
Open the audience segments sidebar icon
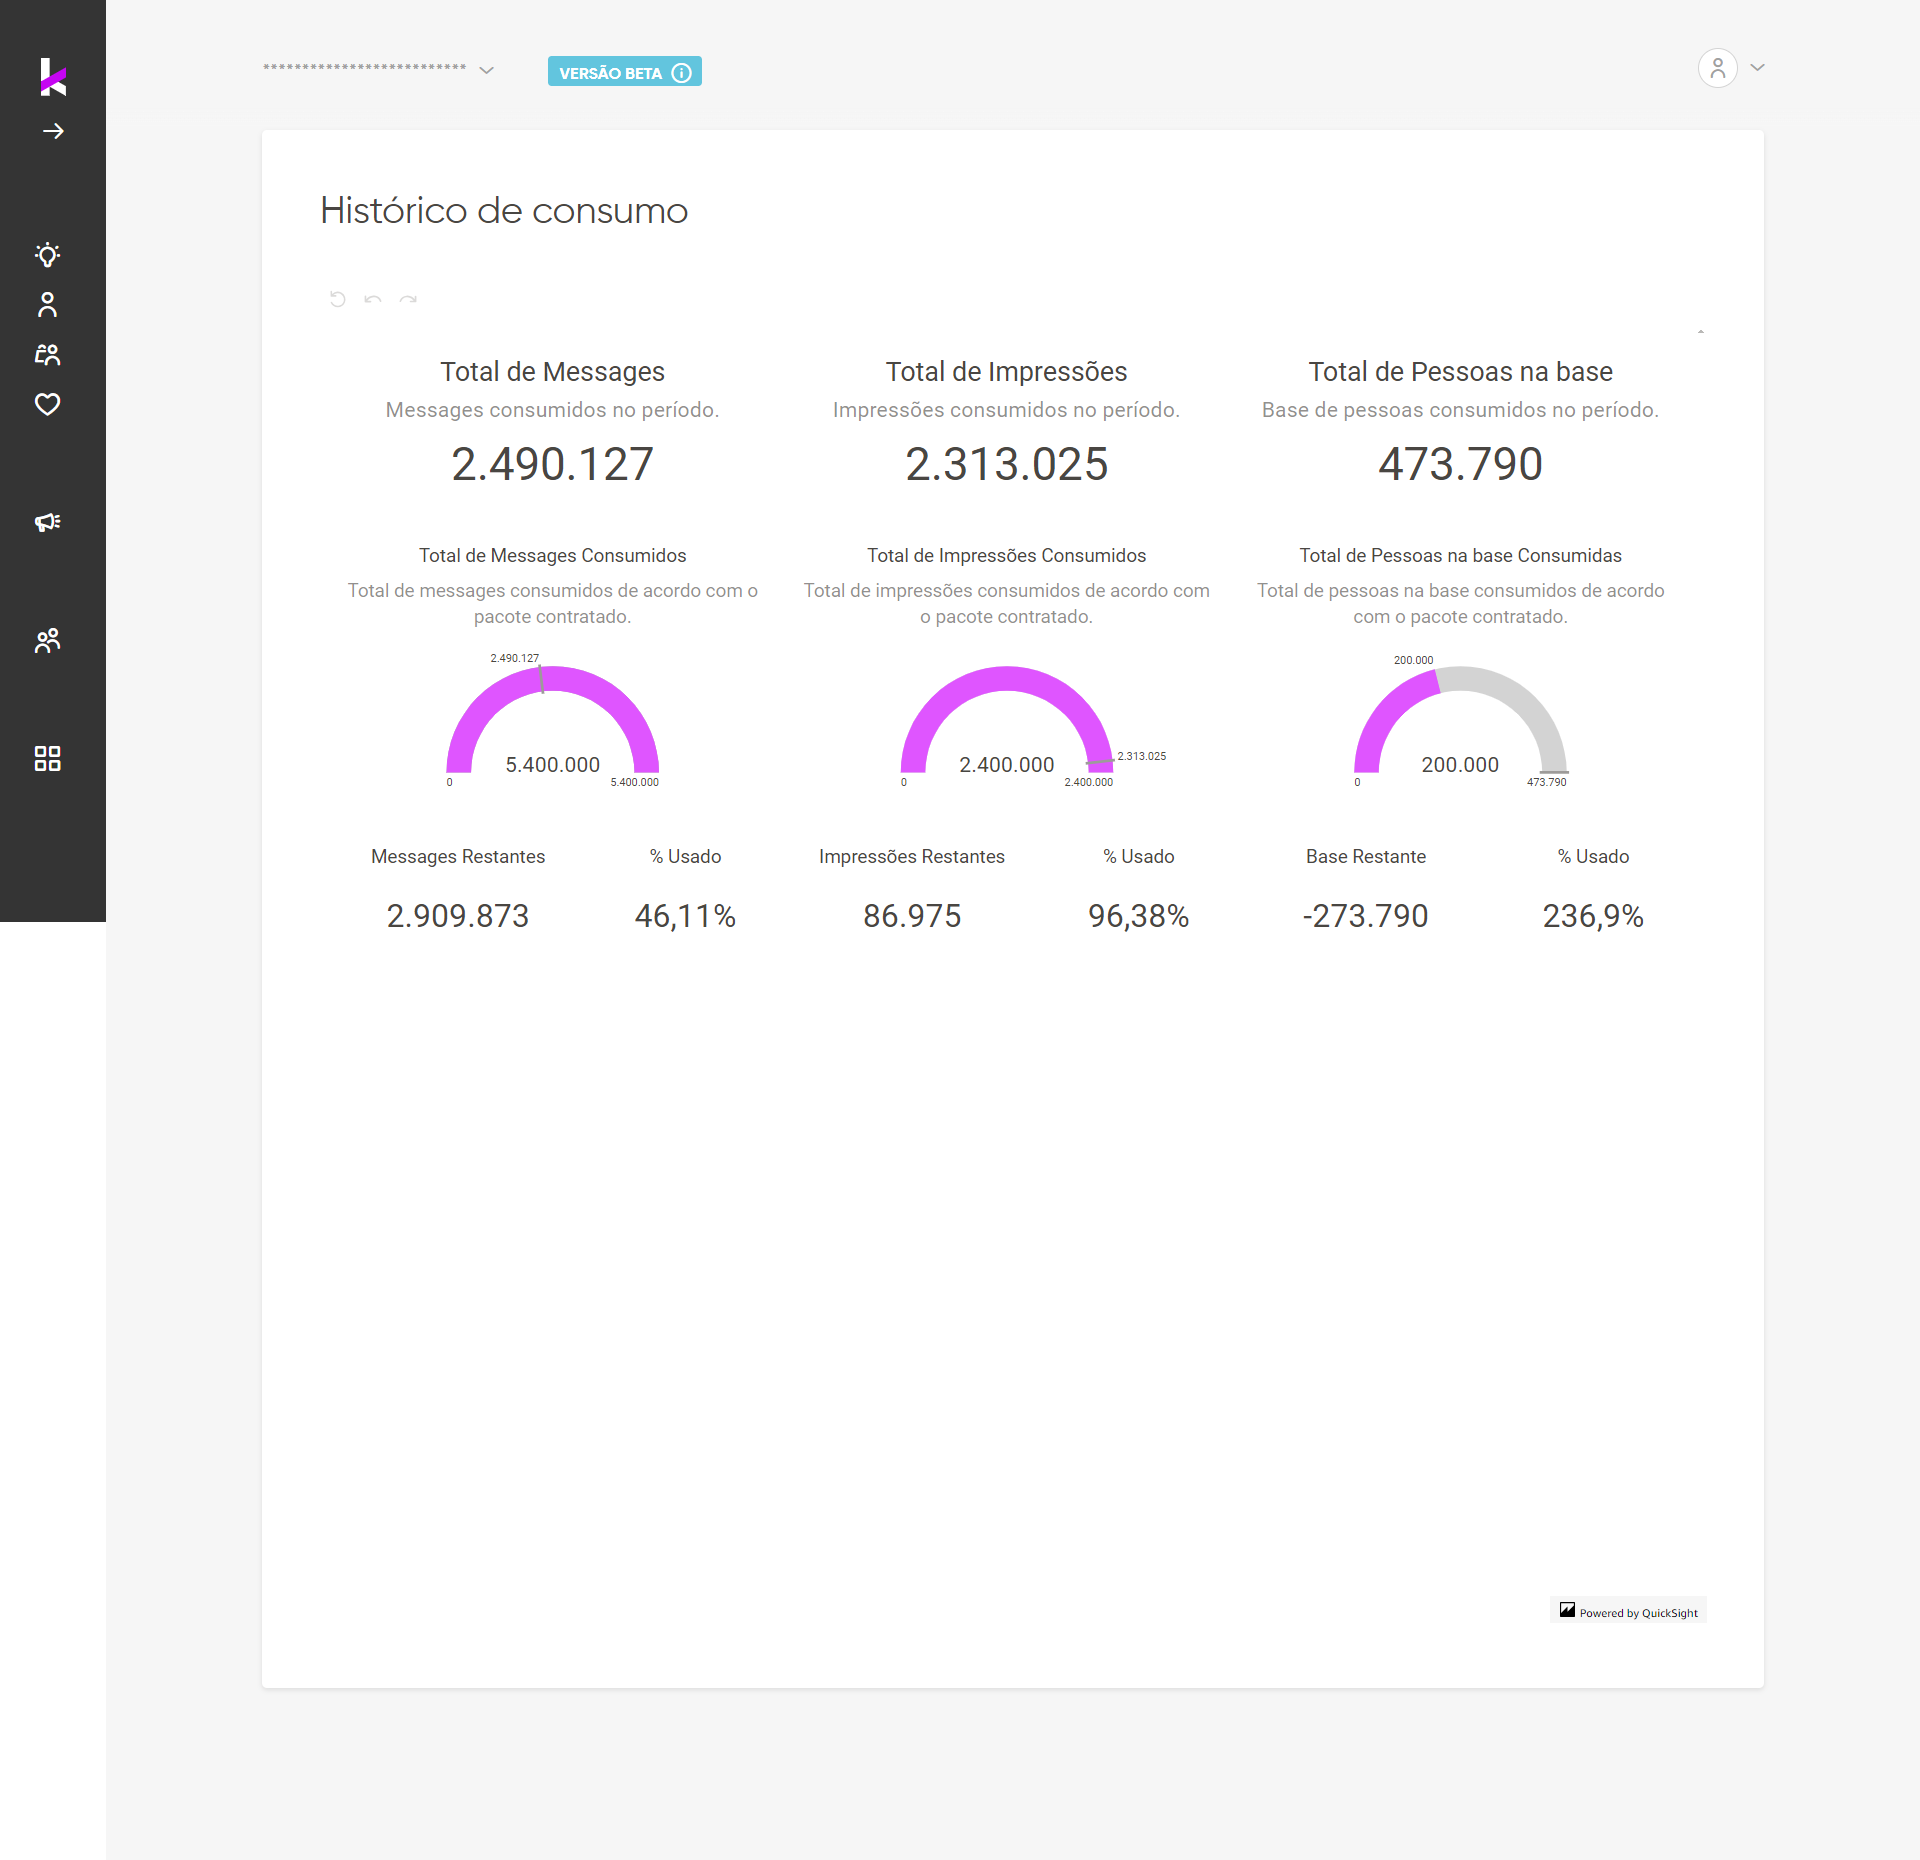click(x=47, y=354)
